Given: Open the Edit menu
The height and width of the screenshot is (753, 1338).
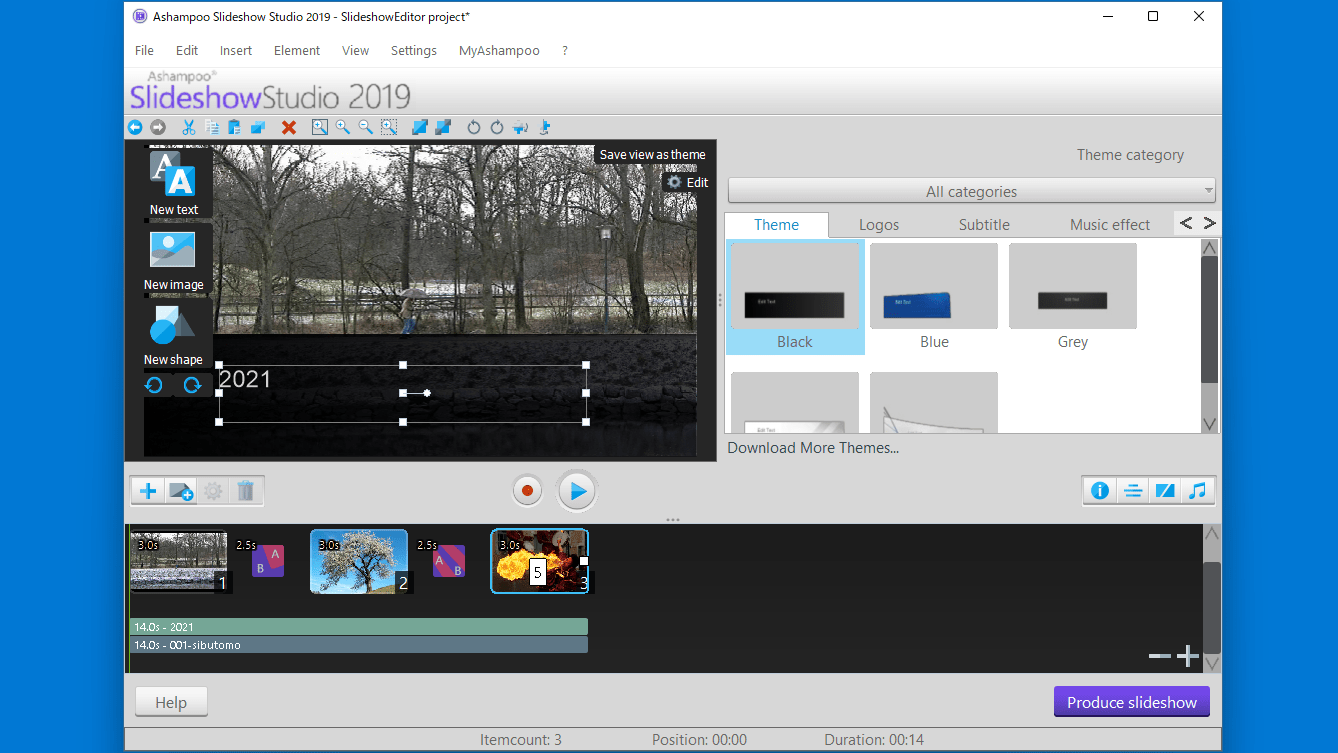Looking at the screenshot, I should click(x=187, y=50).
